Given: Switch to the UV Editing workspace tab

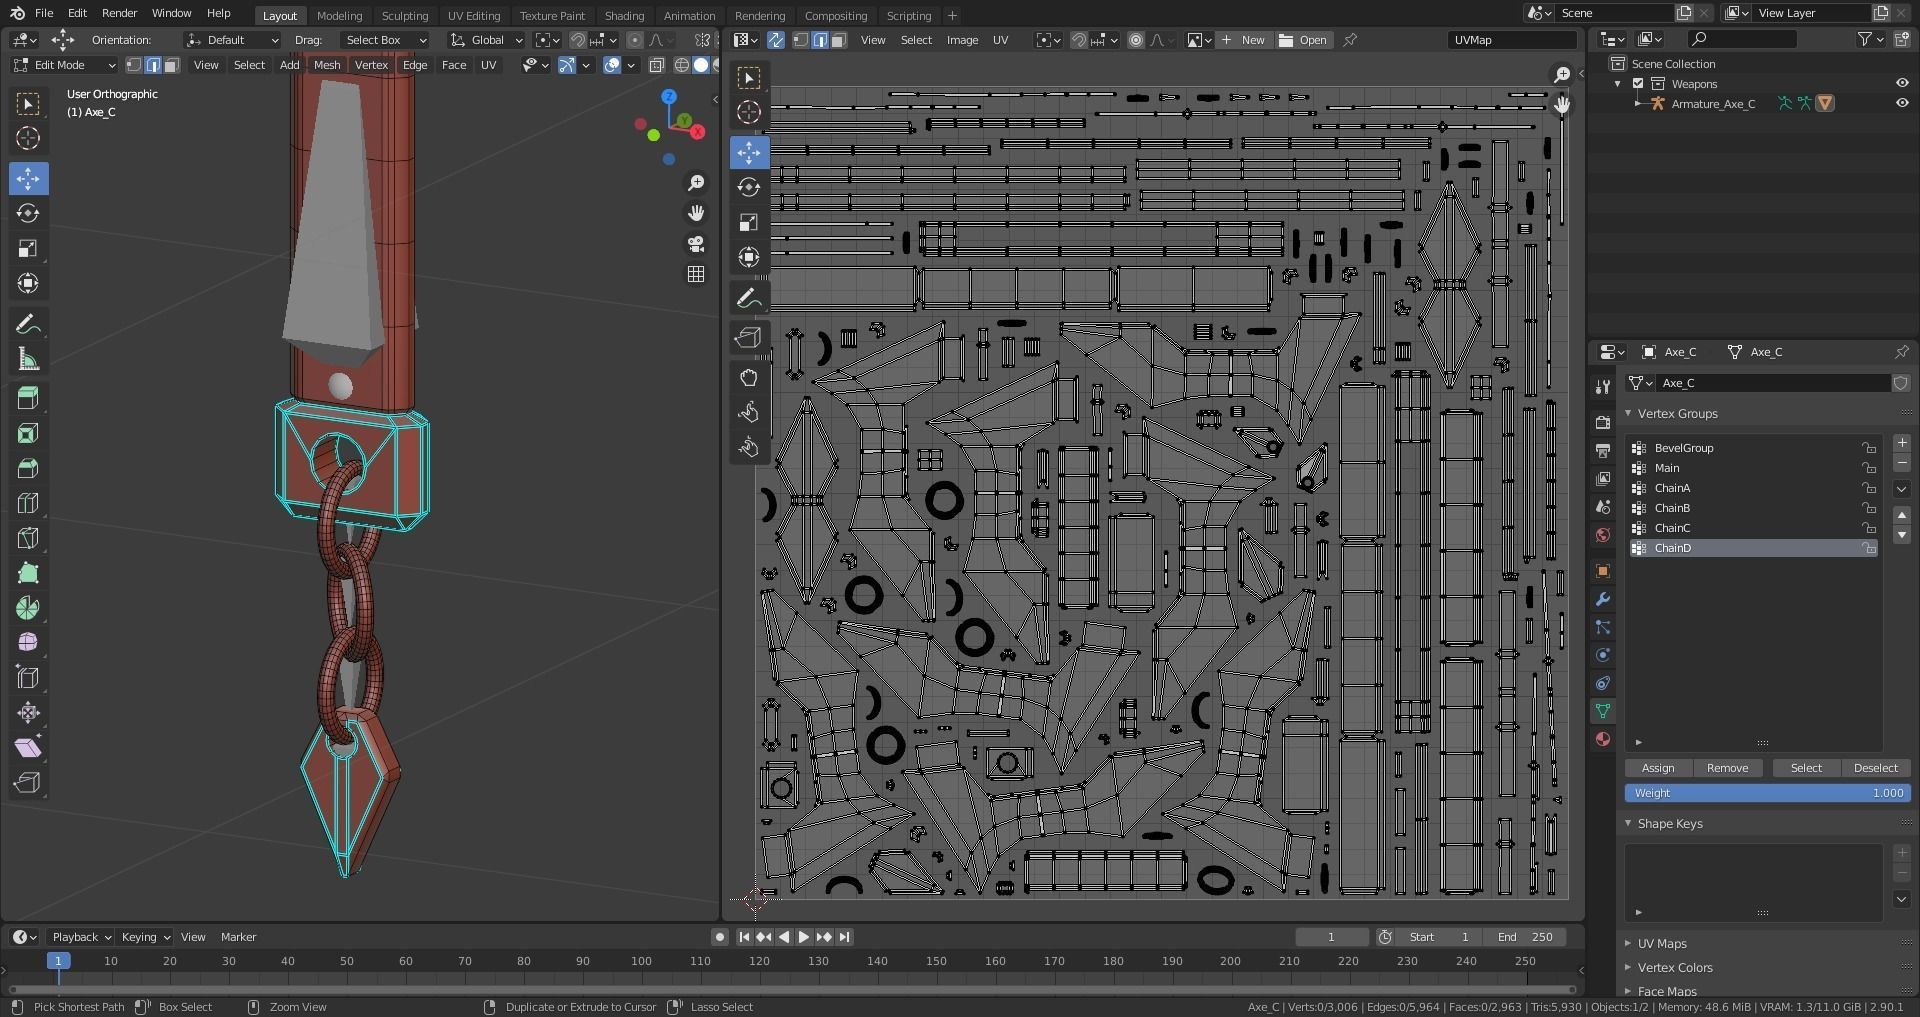Looking at the screenshot, I should pyautogui.click(x=473, y=16).
